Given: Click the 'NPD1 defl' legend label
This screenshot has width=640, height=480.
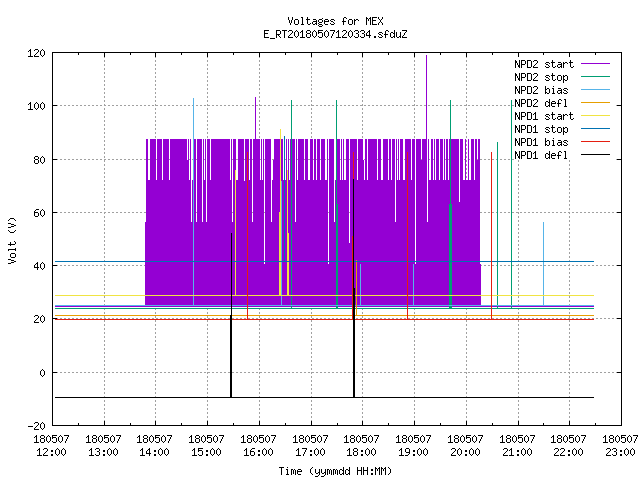Looking at the screenshot, I should pos(541,156).
